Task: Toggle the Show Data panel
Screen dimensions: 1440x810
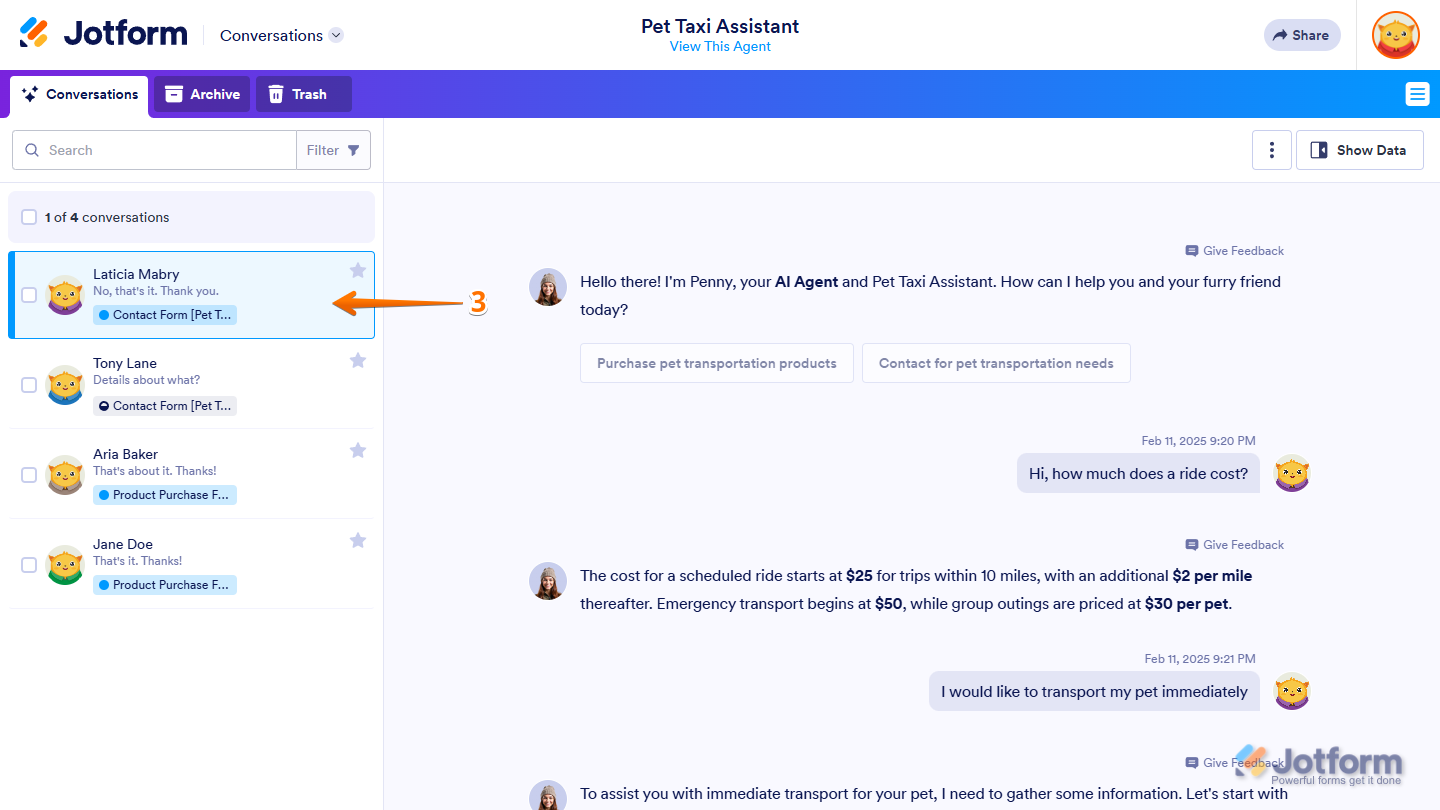Action: click(x=1359, y=150)
